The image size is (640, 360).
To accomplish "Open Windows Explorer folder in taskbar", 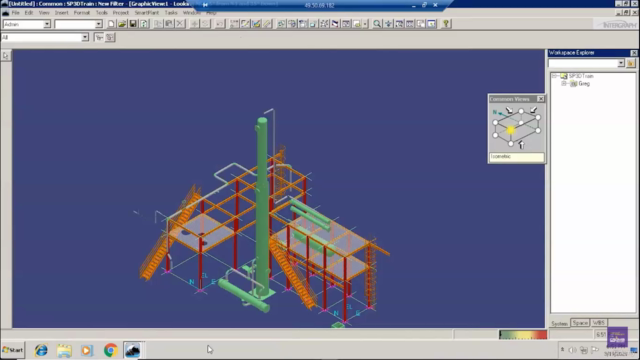I will pyautogui.click(x=64, y=350).
